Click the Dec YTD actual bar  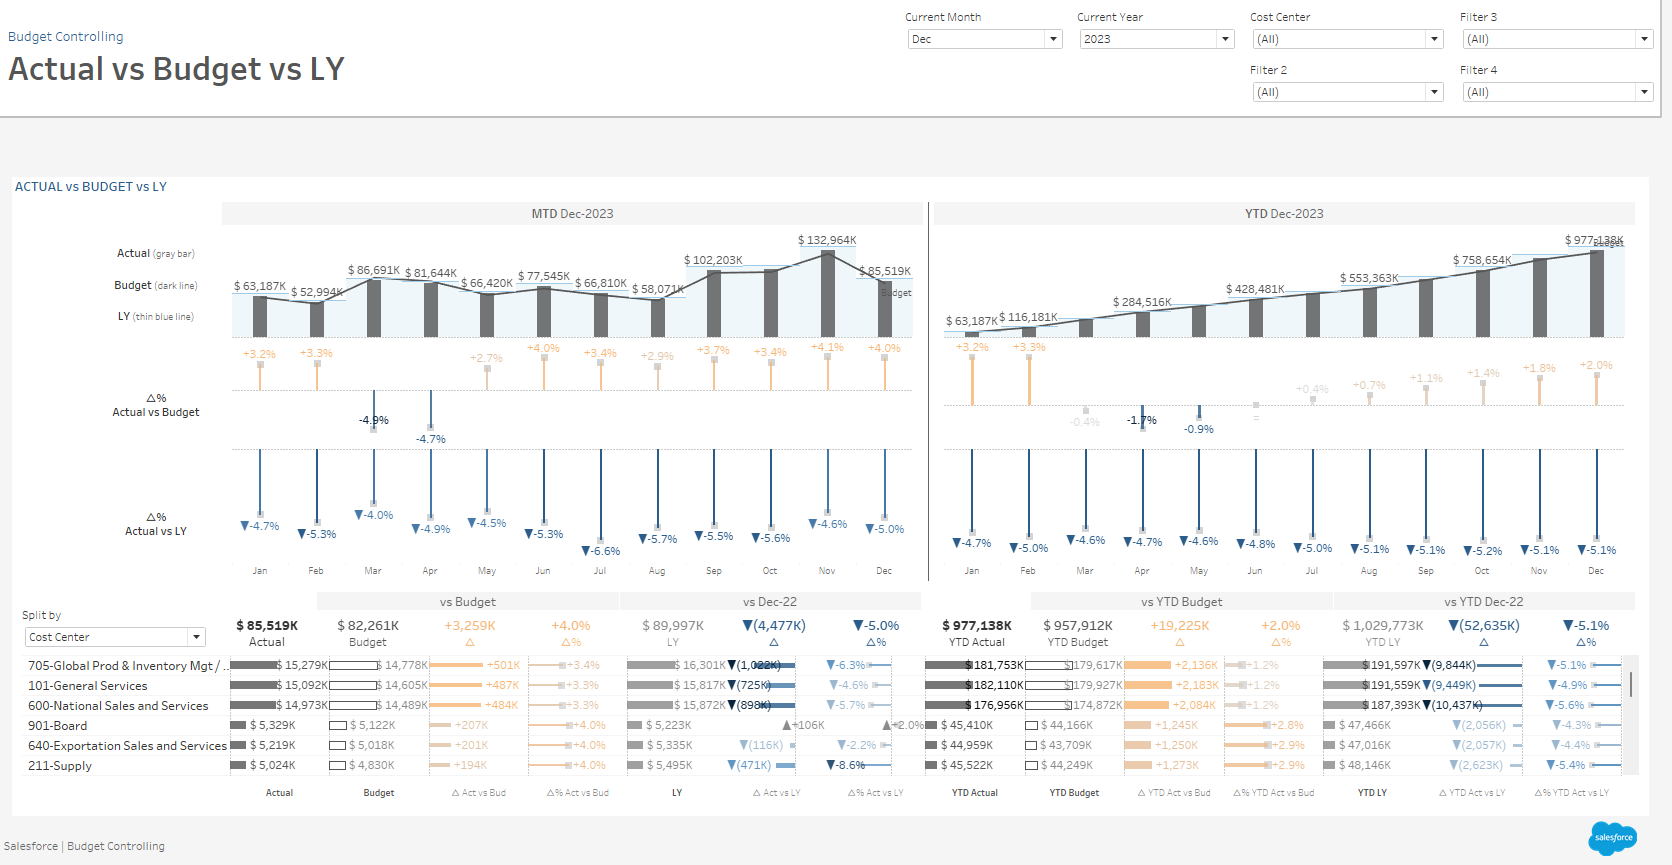point(1596,293)
